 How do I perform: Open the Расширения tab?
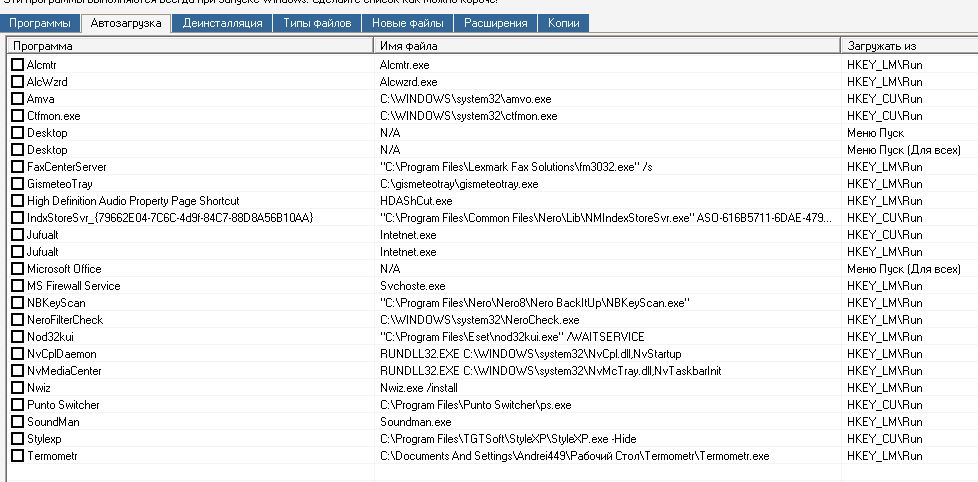pyautogui.click(x=495, y=24)
